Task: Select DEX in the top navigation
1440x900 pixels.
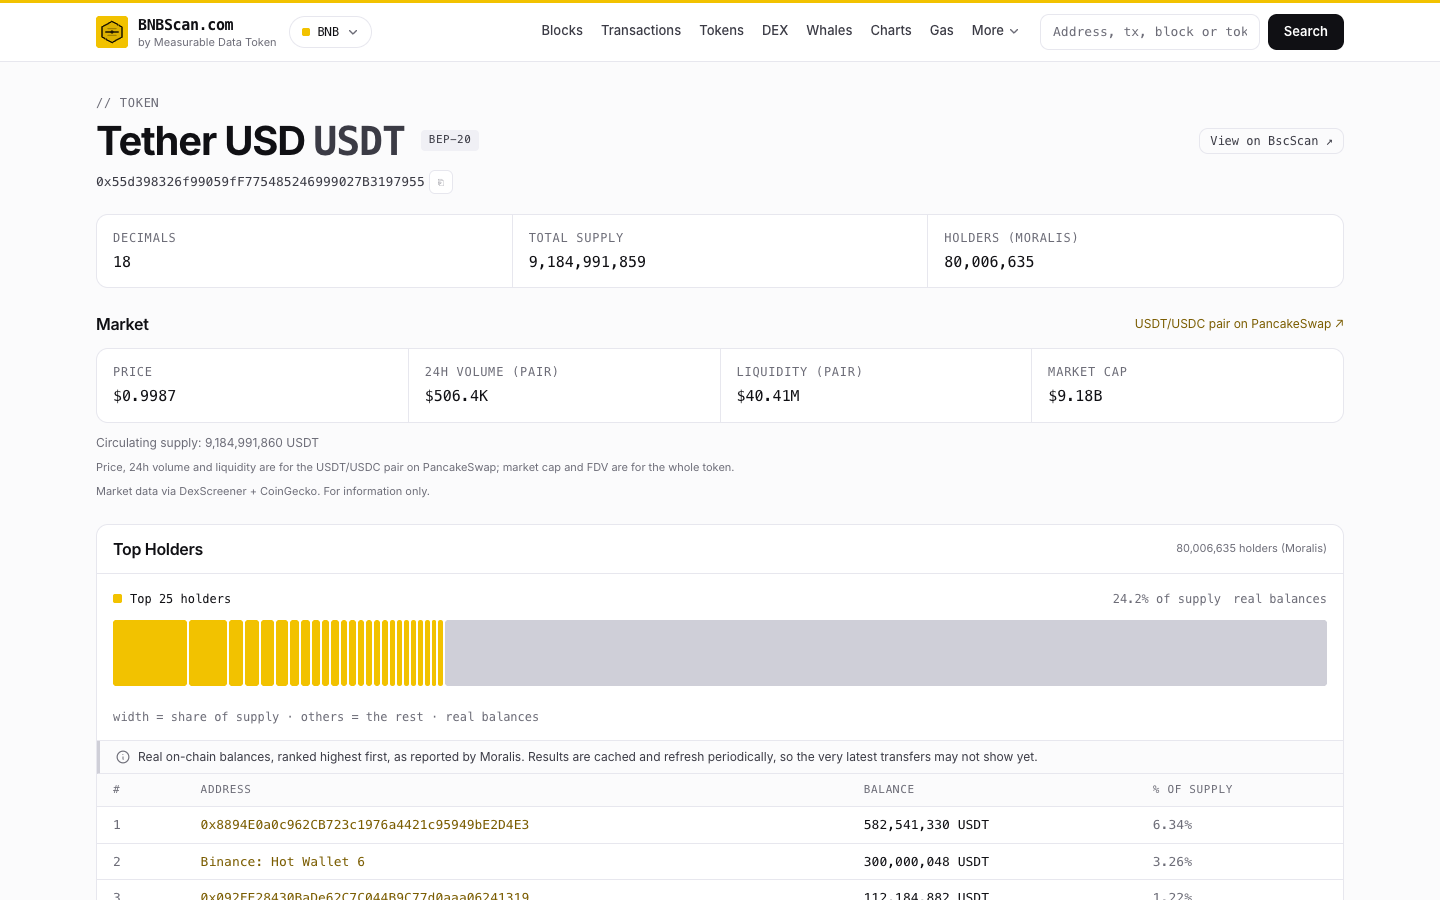Action: 775,31
